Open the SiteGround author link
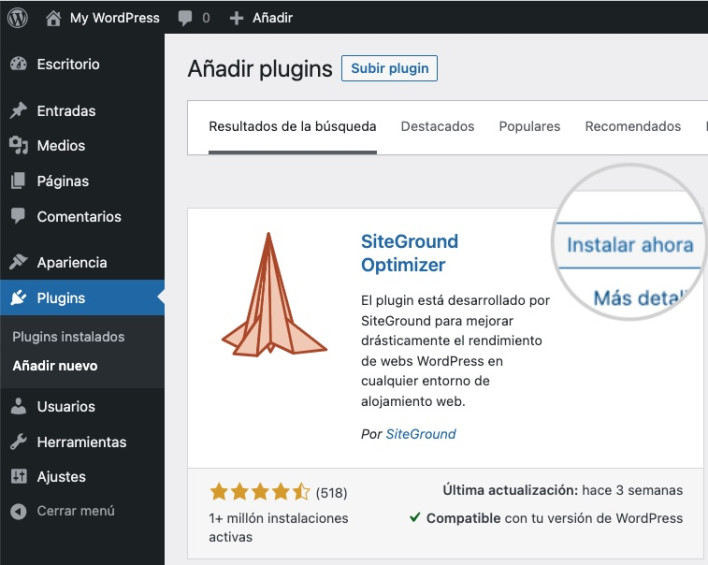This screenshot has height=565, width=708. pos(421,434)
